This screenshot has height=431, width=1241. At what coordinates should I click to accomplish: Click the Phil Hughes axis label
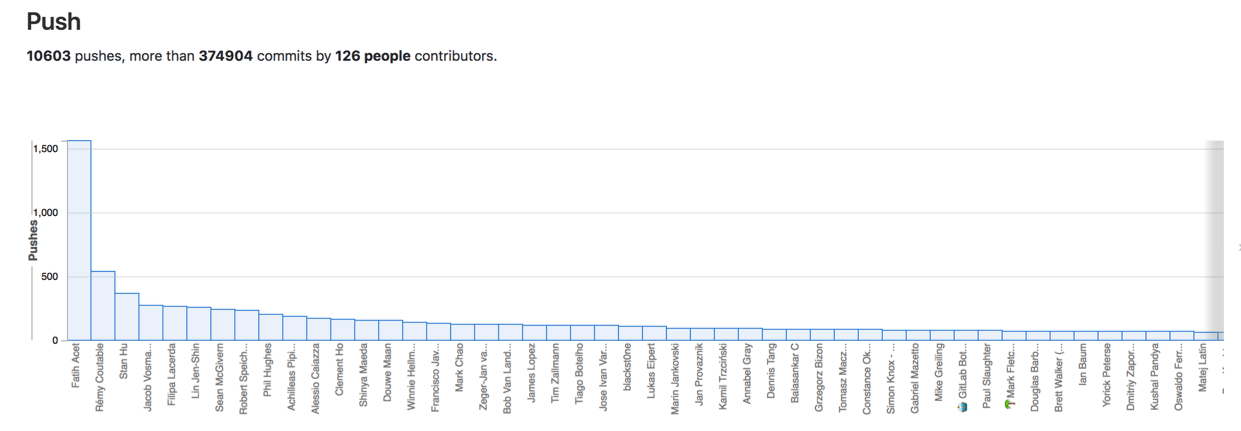[x=270, y=370]
